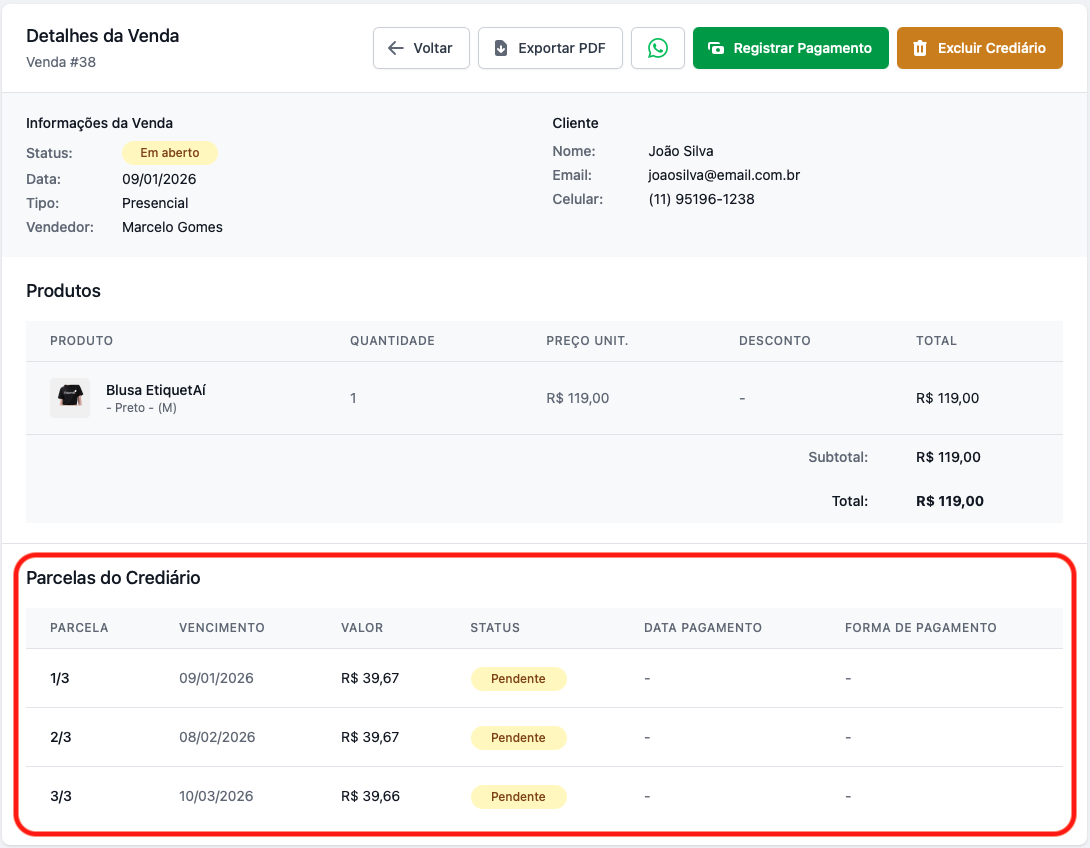The image size is (1090, 848).
Task: Click the trash icon in Excluir Crediário
Action: (x=920, y=48)
